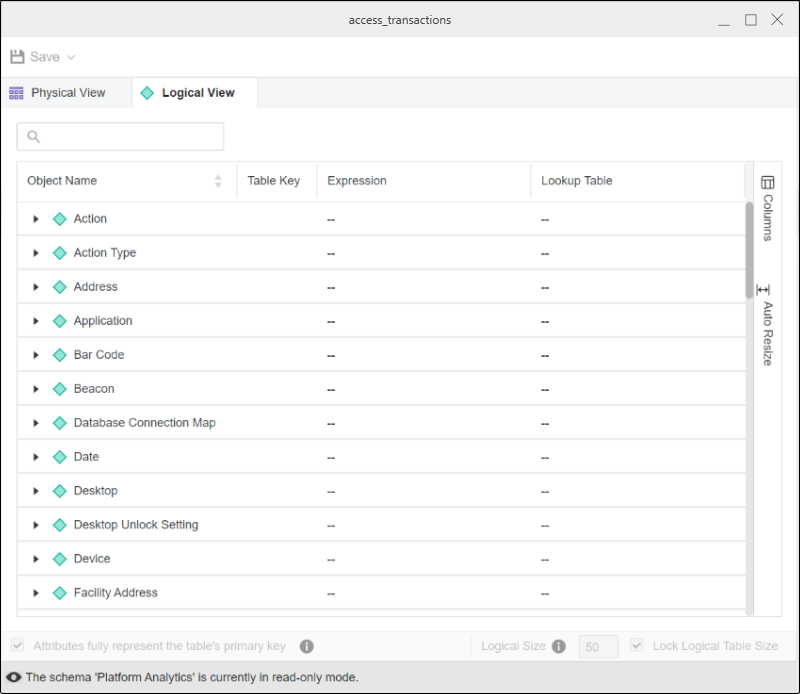Expand the Desktop Unlock Setting row

36,525
